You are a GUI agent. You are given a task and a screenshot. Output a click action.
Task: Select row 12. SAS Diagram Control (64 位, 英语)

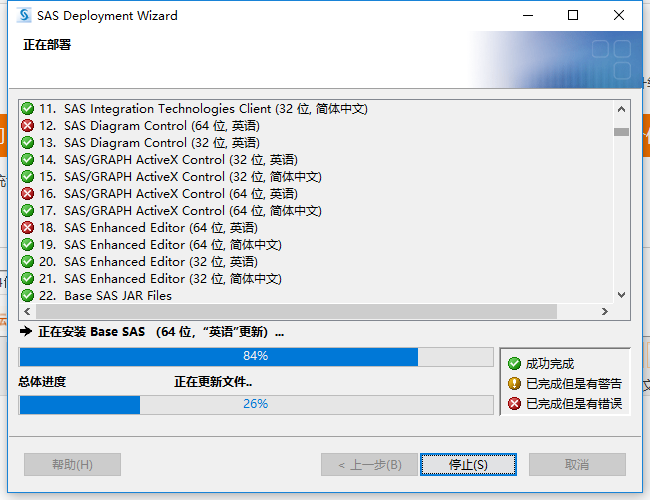[316, 126]
